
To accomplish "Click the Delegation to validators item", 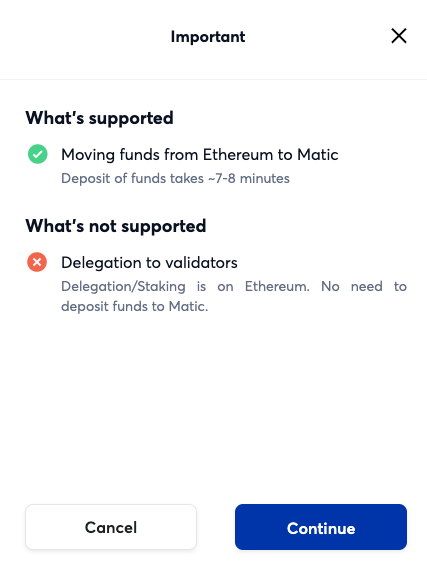I will click(149, 263).
